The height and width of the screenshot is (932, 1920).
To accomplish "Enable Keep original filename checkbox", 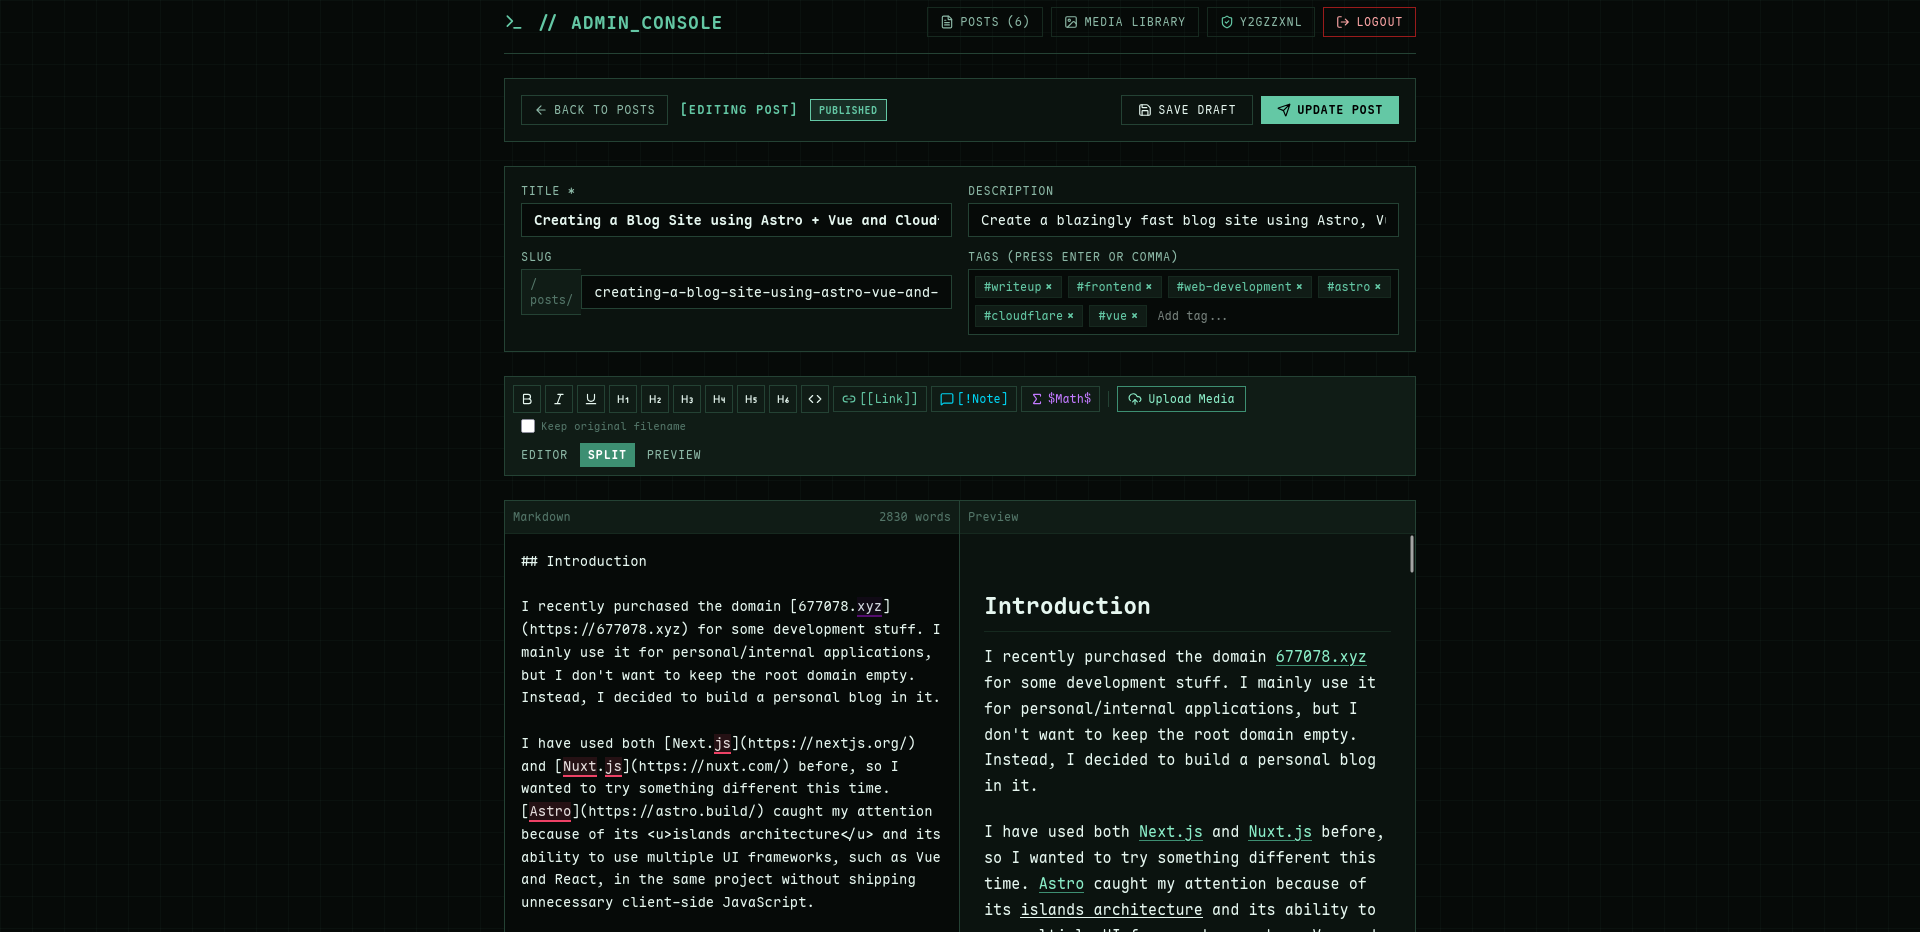I will click(528, 426).
